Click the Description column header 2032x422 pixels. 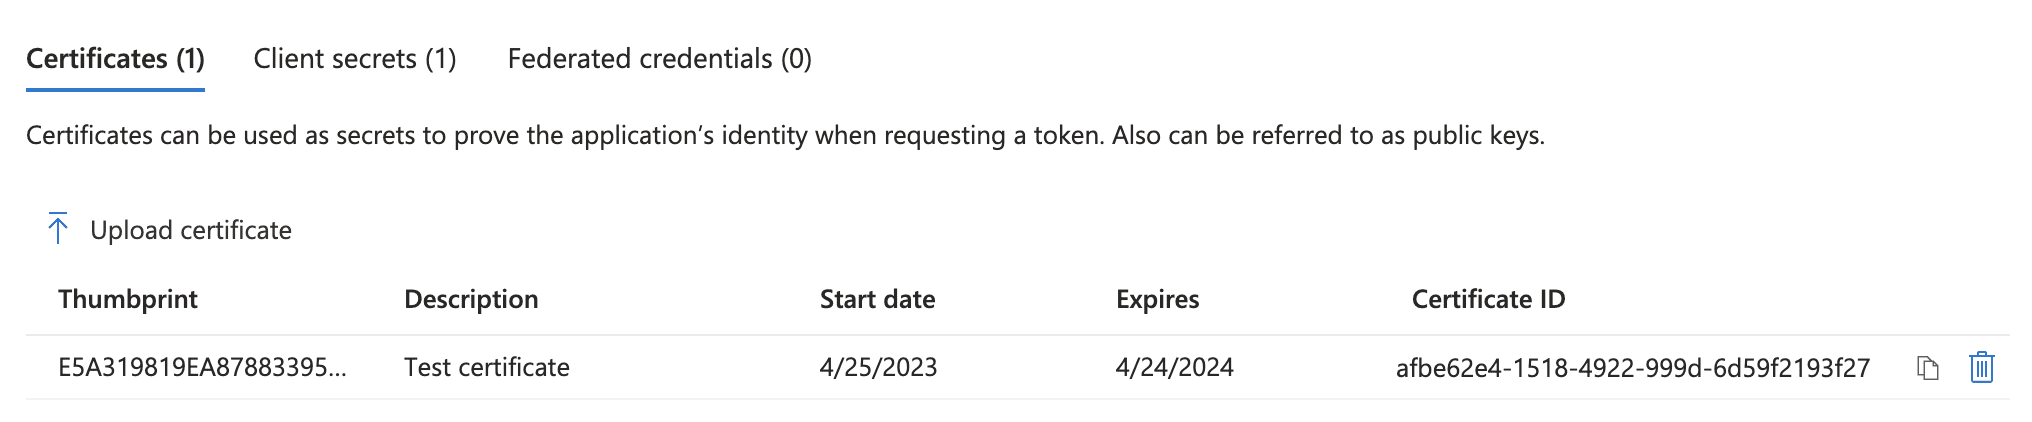pos(471,299)
